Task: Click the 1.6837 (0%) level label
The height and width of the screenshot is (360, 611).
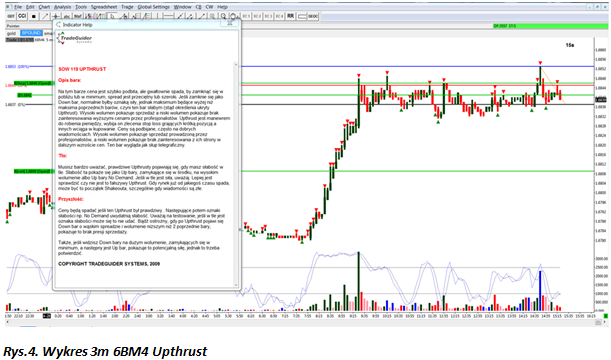Action: [x=15, y=104]
